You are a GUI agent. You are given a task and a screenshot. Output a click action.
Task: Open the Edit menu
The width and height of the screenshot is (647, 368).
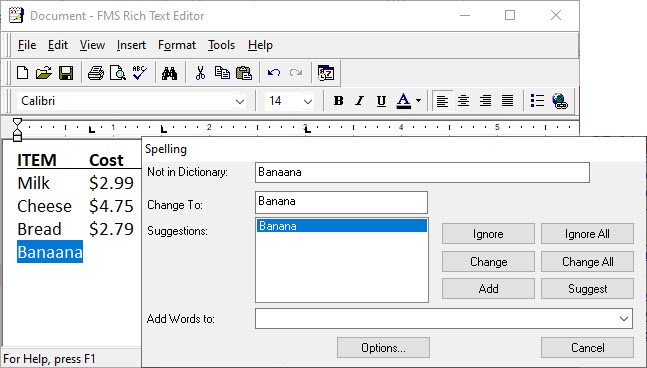(58, 45)
